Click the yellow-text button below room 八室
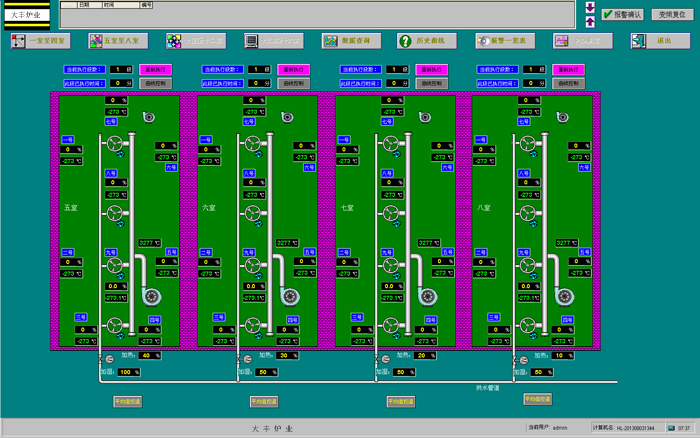The image size is (700, 438). (x=538, y=399)
